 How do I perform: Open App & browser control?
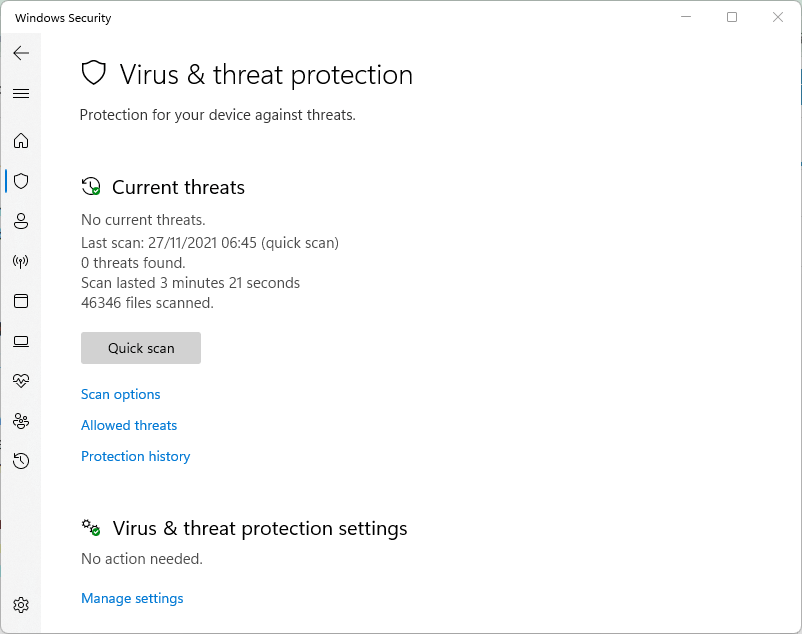click(x=21, y=301)
